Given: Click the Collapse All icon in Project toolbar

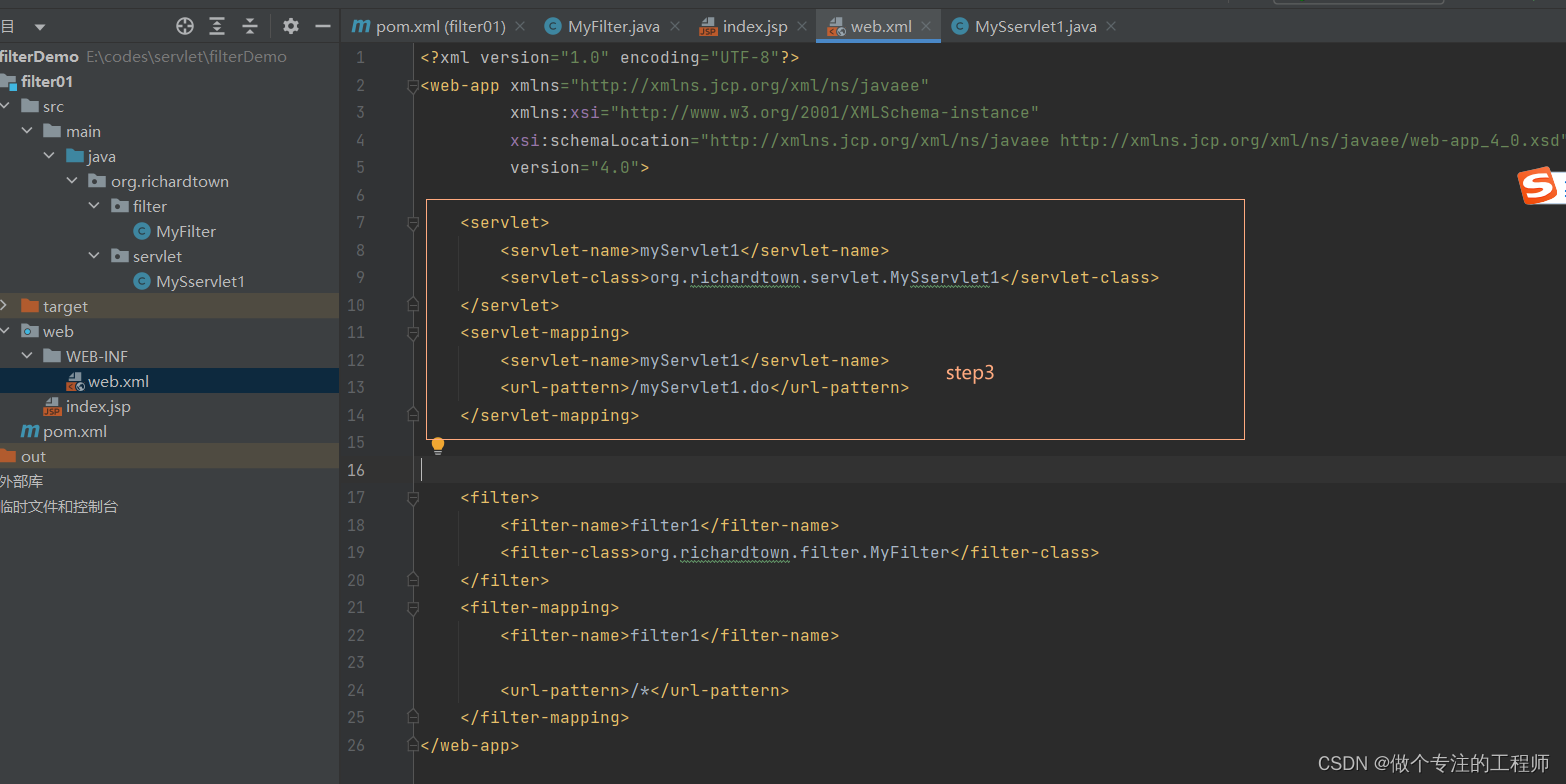Looking at the screenshot, I should (250, 26).
